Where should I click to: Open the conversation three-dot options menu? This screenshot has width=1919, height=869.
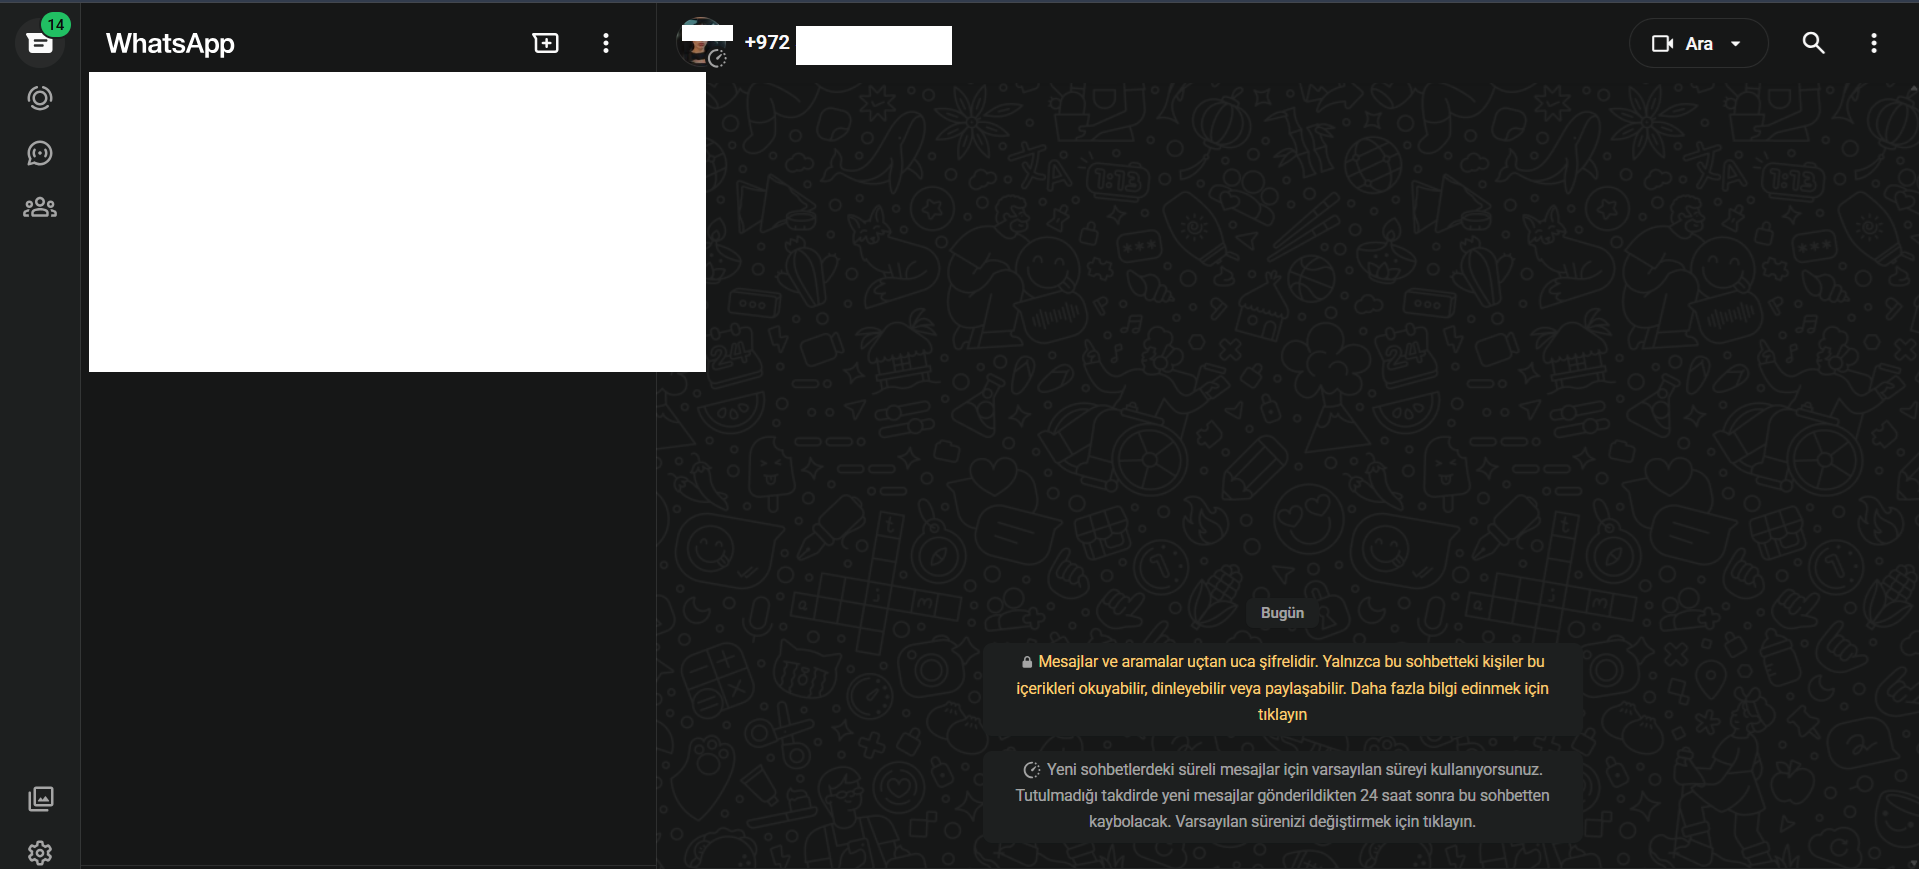point(1874,43)
